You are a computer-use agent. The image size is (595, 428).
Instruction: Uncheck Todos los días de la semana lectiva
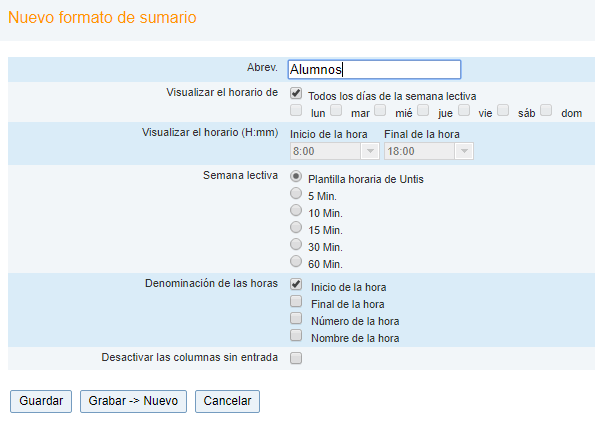click(296, 93)
